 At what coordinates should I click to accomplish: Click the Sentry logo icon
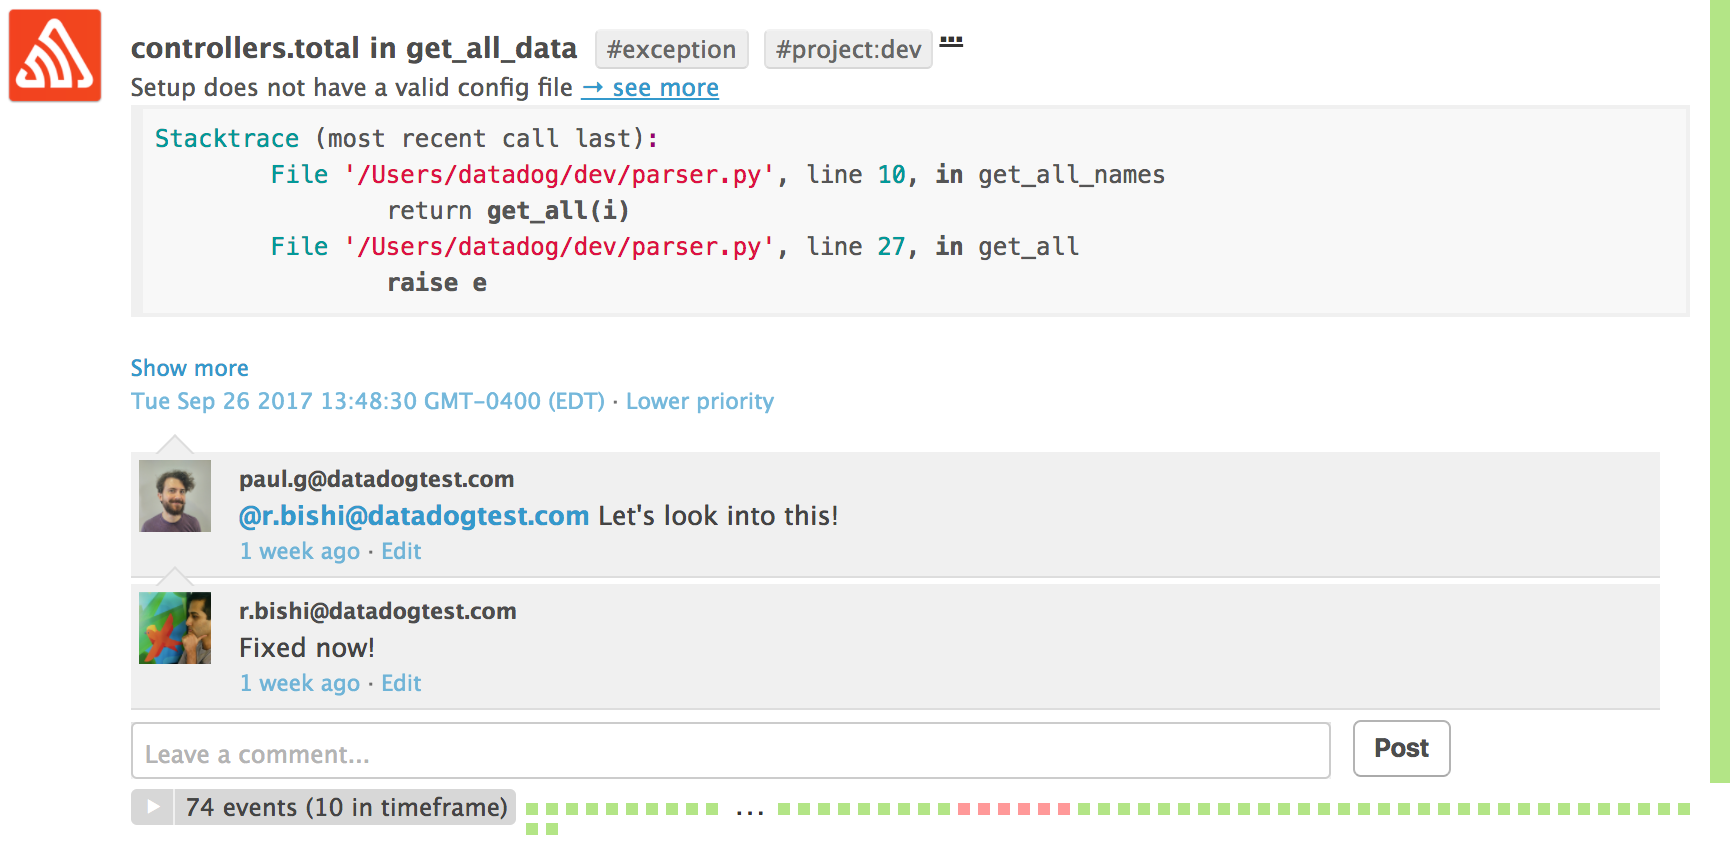[55, 56]
